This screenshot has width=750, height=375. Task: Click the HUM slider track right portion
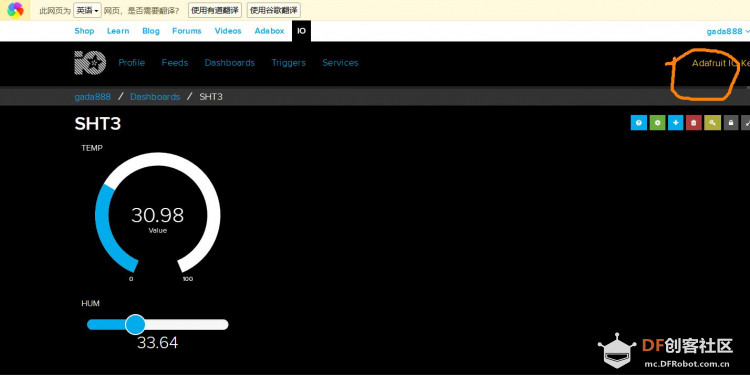187,325
